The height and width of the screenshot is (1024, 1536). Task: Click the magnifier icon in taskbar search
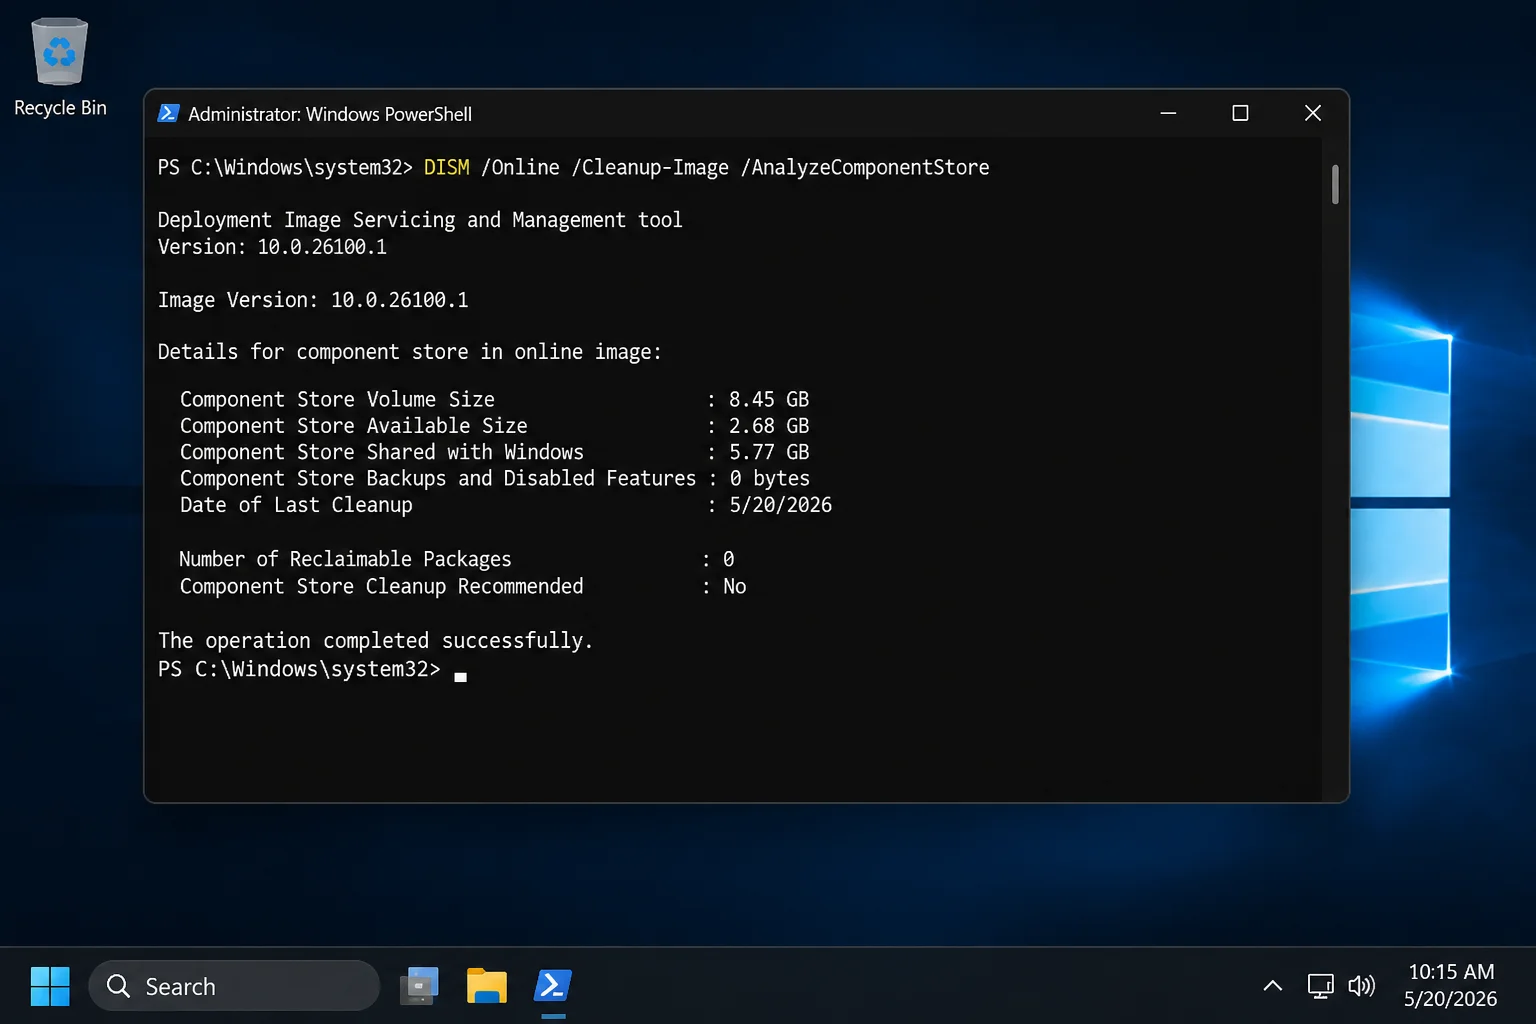(118, 986)
